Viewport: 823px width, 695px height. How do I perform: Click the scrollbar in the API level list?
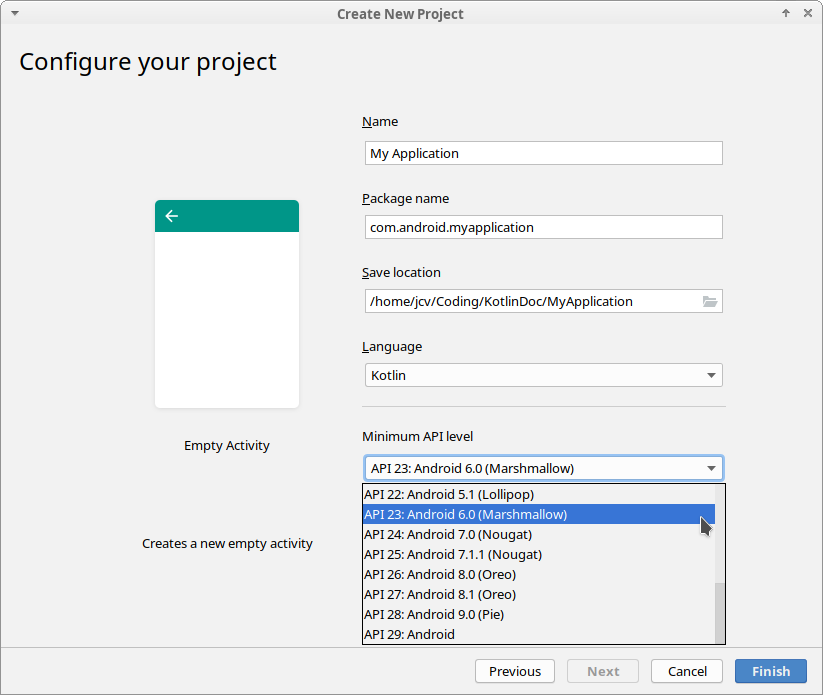pyautogui.click(x=718, y=610)
